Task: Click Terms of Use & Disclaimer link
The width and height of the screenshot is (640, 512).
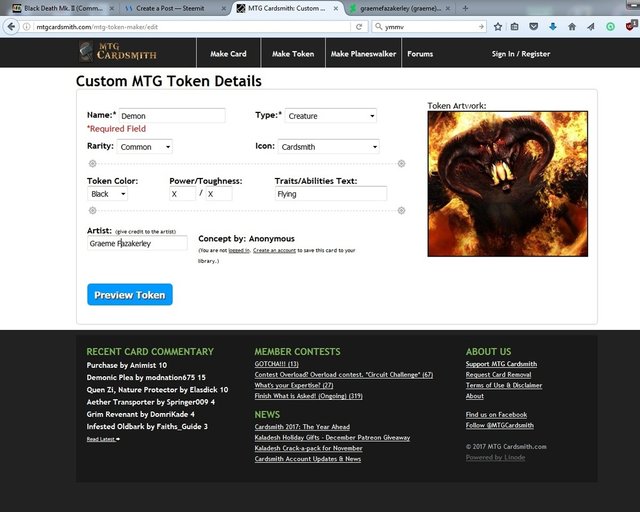Action: click(x=504, y=385)
